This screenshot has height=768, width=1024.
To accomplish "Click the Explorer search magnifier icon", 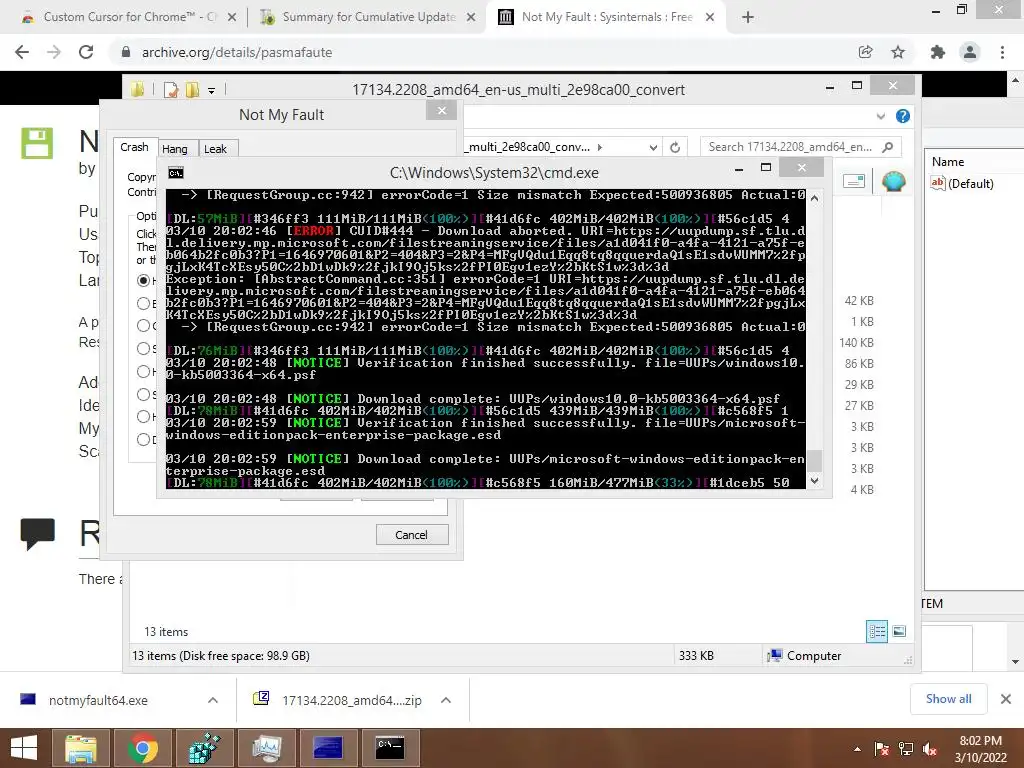I will 888,147.
